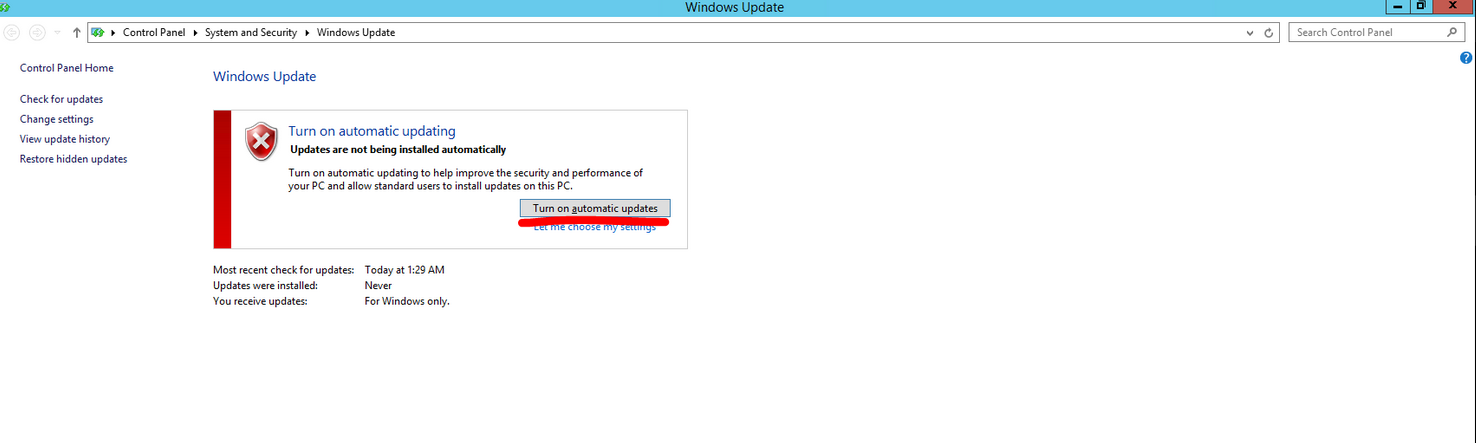The height and width of the screenshot is (443, 1476).
Task: Click the 'Today at 1:29 AM' value
Action: (x=405, y=270)
